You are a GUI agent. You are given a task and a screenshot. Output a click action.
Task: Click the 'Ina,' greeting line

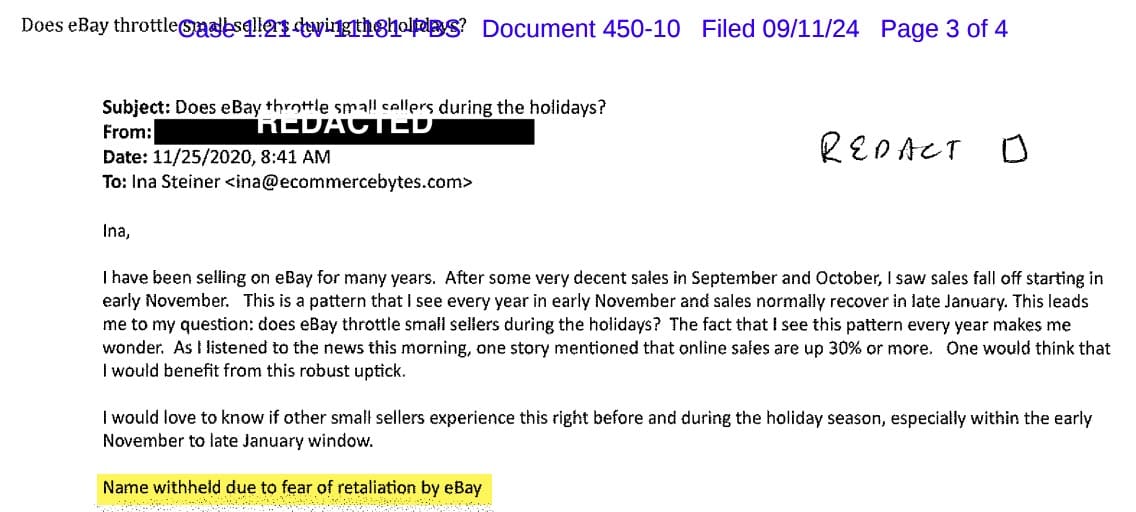click(x=116, y=232)
